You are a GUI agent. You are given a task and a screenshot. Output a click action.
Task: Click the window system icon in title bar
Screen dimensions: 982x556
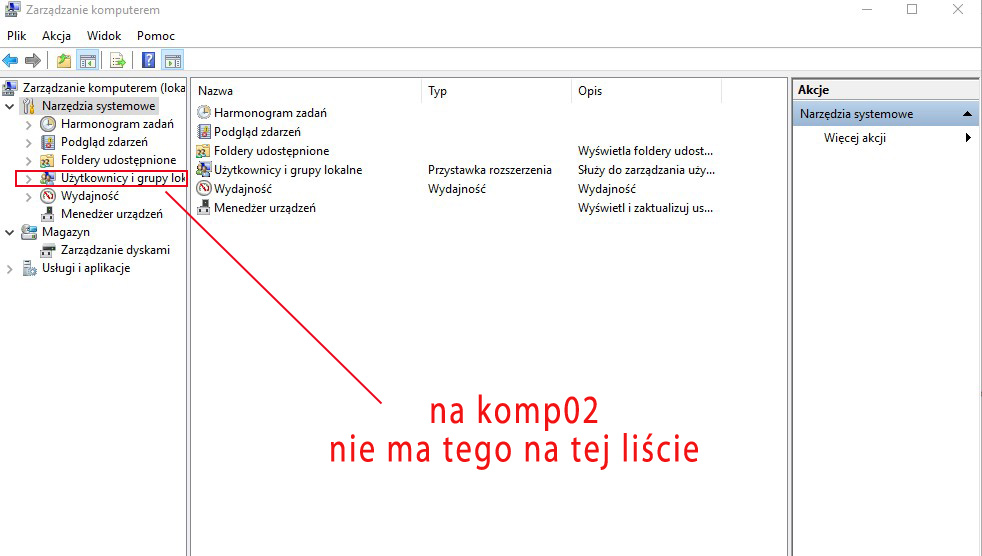coord(12,9)
